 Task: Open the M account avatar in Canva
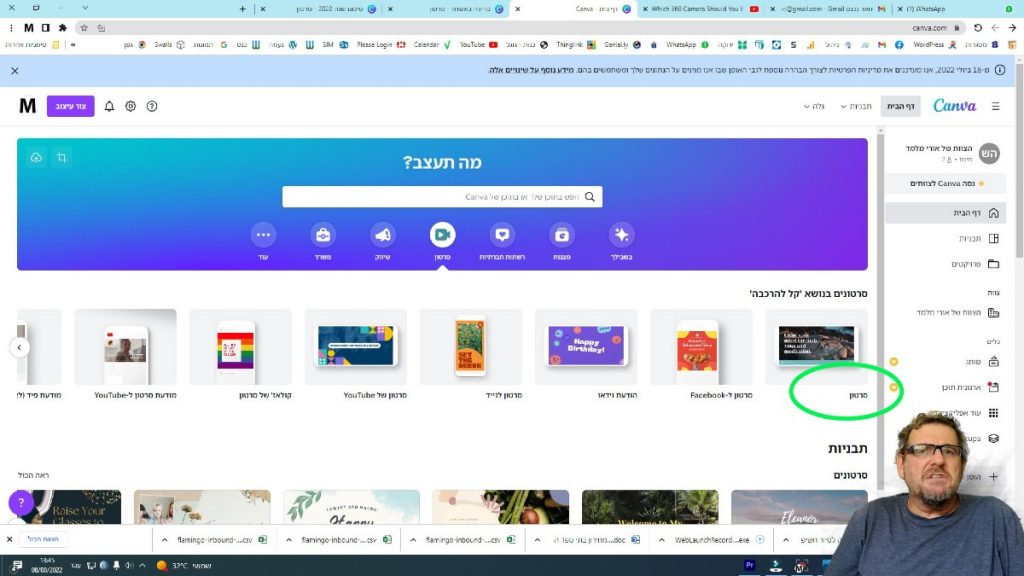tap(27, 106)
